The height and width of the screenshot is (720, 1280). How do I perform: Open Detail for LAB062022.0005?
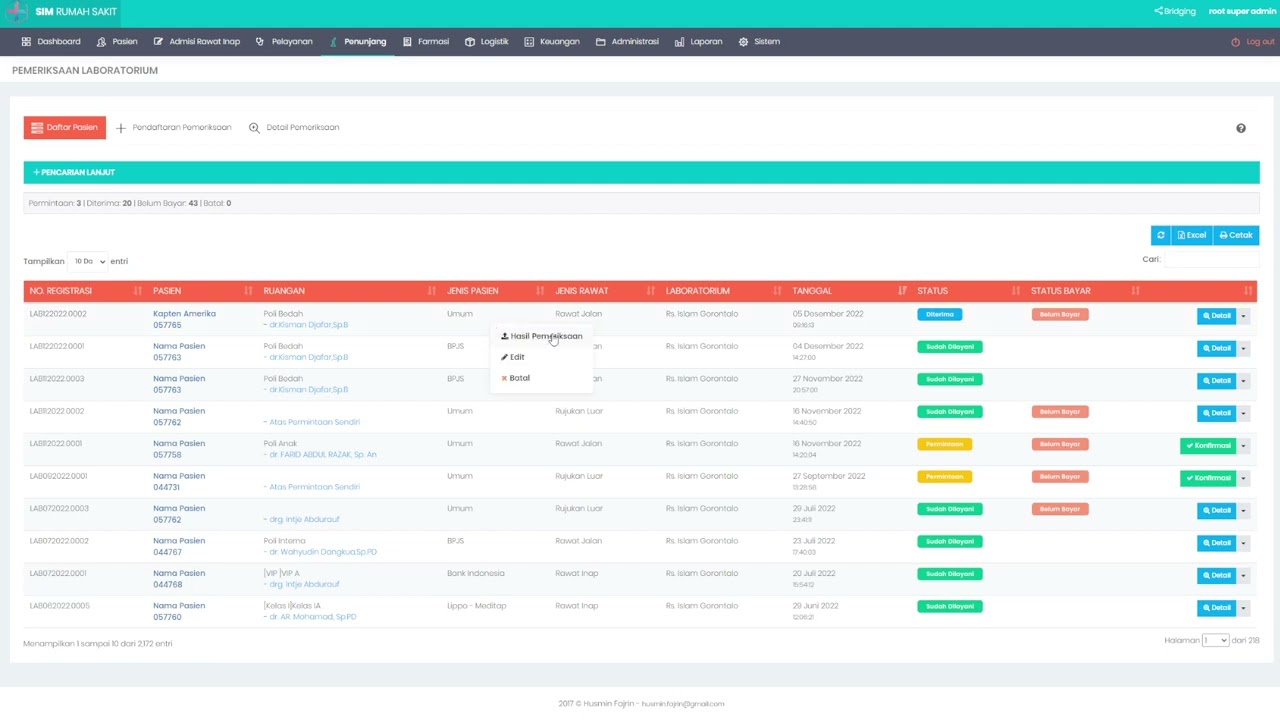coord(1217,608)
